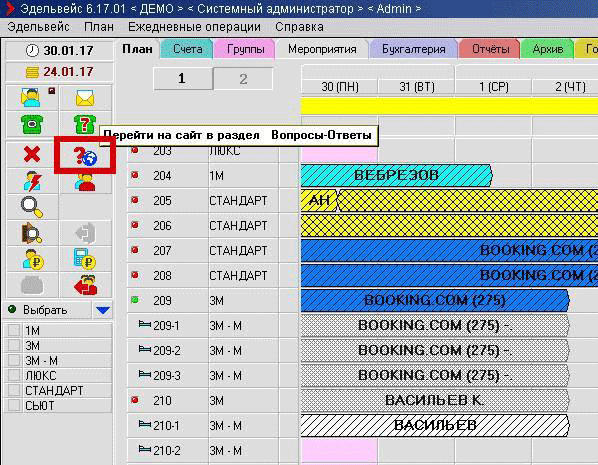The height and width of the screenshot is (465, 598).
Task: Select the ВЕБРЕЗОВ cyan booking bar
Action: coord(396,175)
